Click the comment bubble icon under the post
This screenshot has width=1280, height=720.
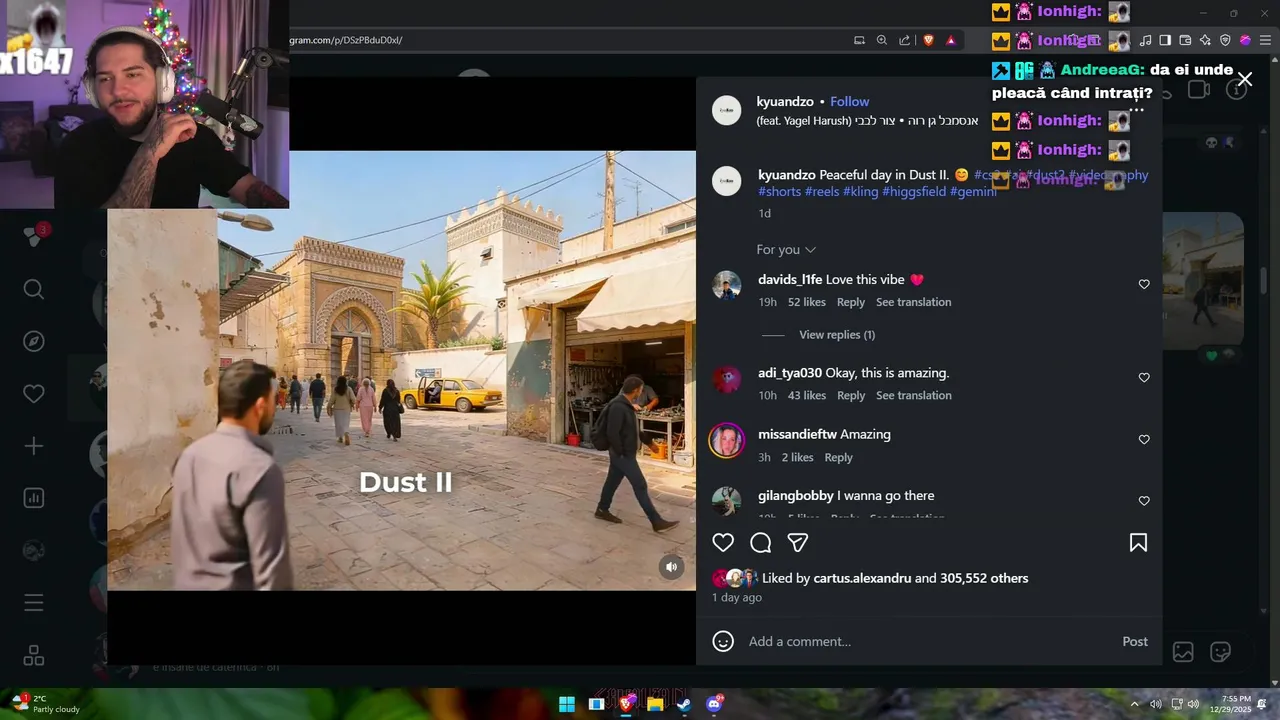[761, 543]
